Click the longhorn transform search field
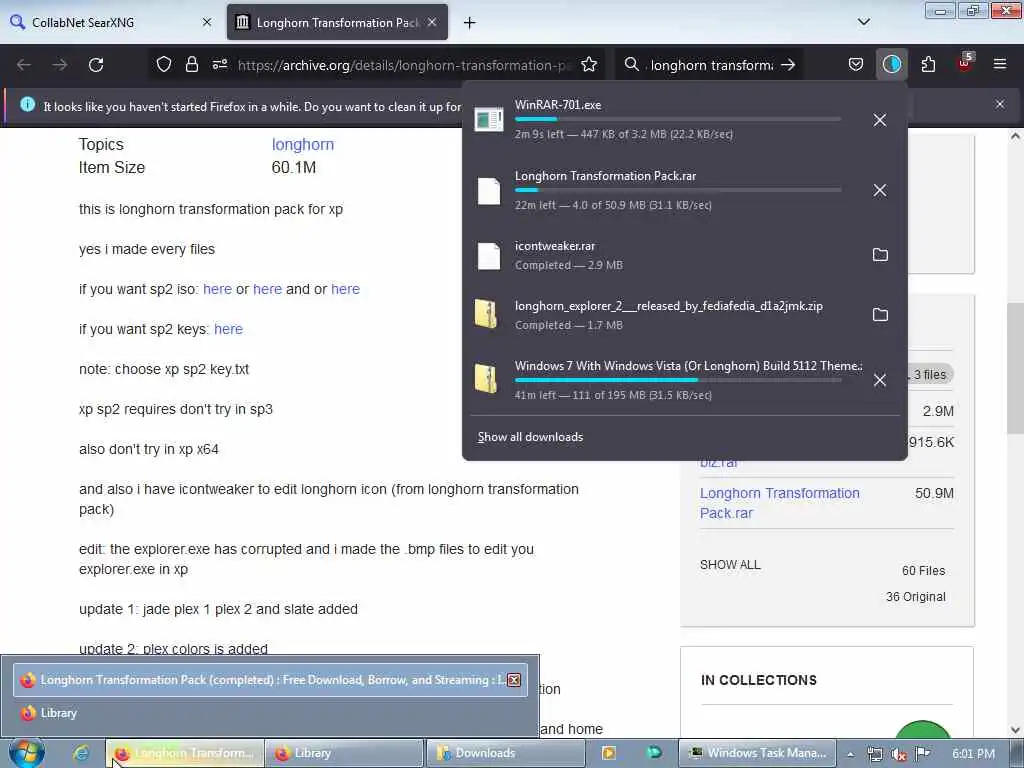 [712, 65]
